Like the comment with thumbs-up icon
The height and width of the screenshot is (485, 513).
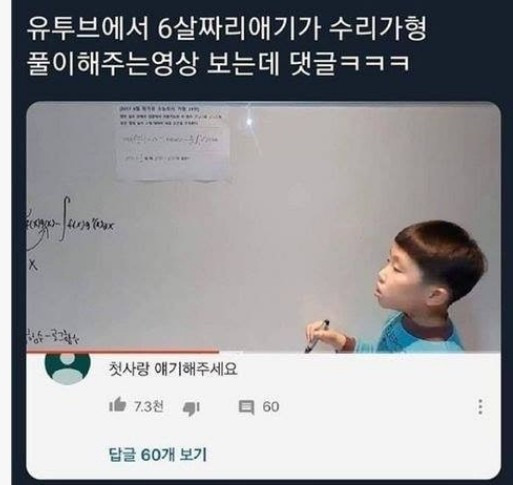117,406
